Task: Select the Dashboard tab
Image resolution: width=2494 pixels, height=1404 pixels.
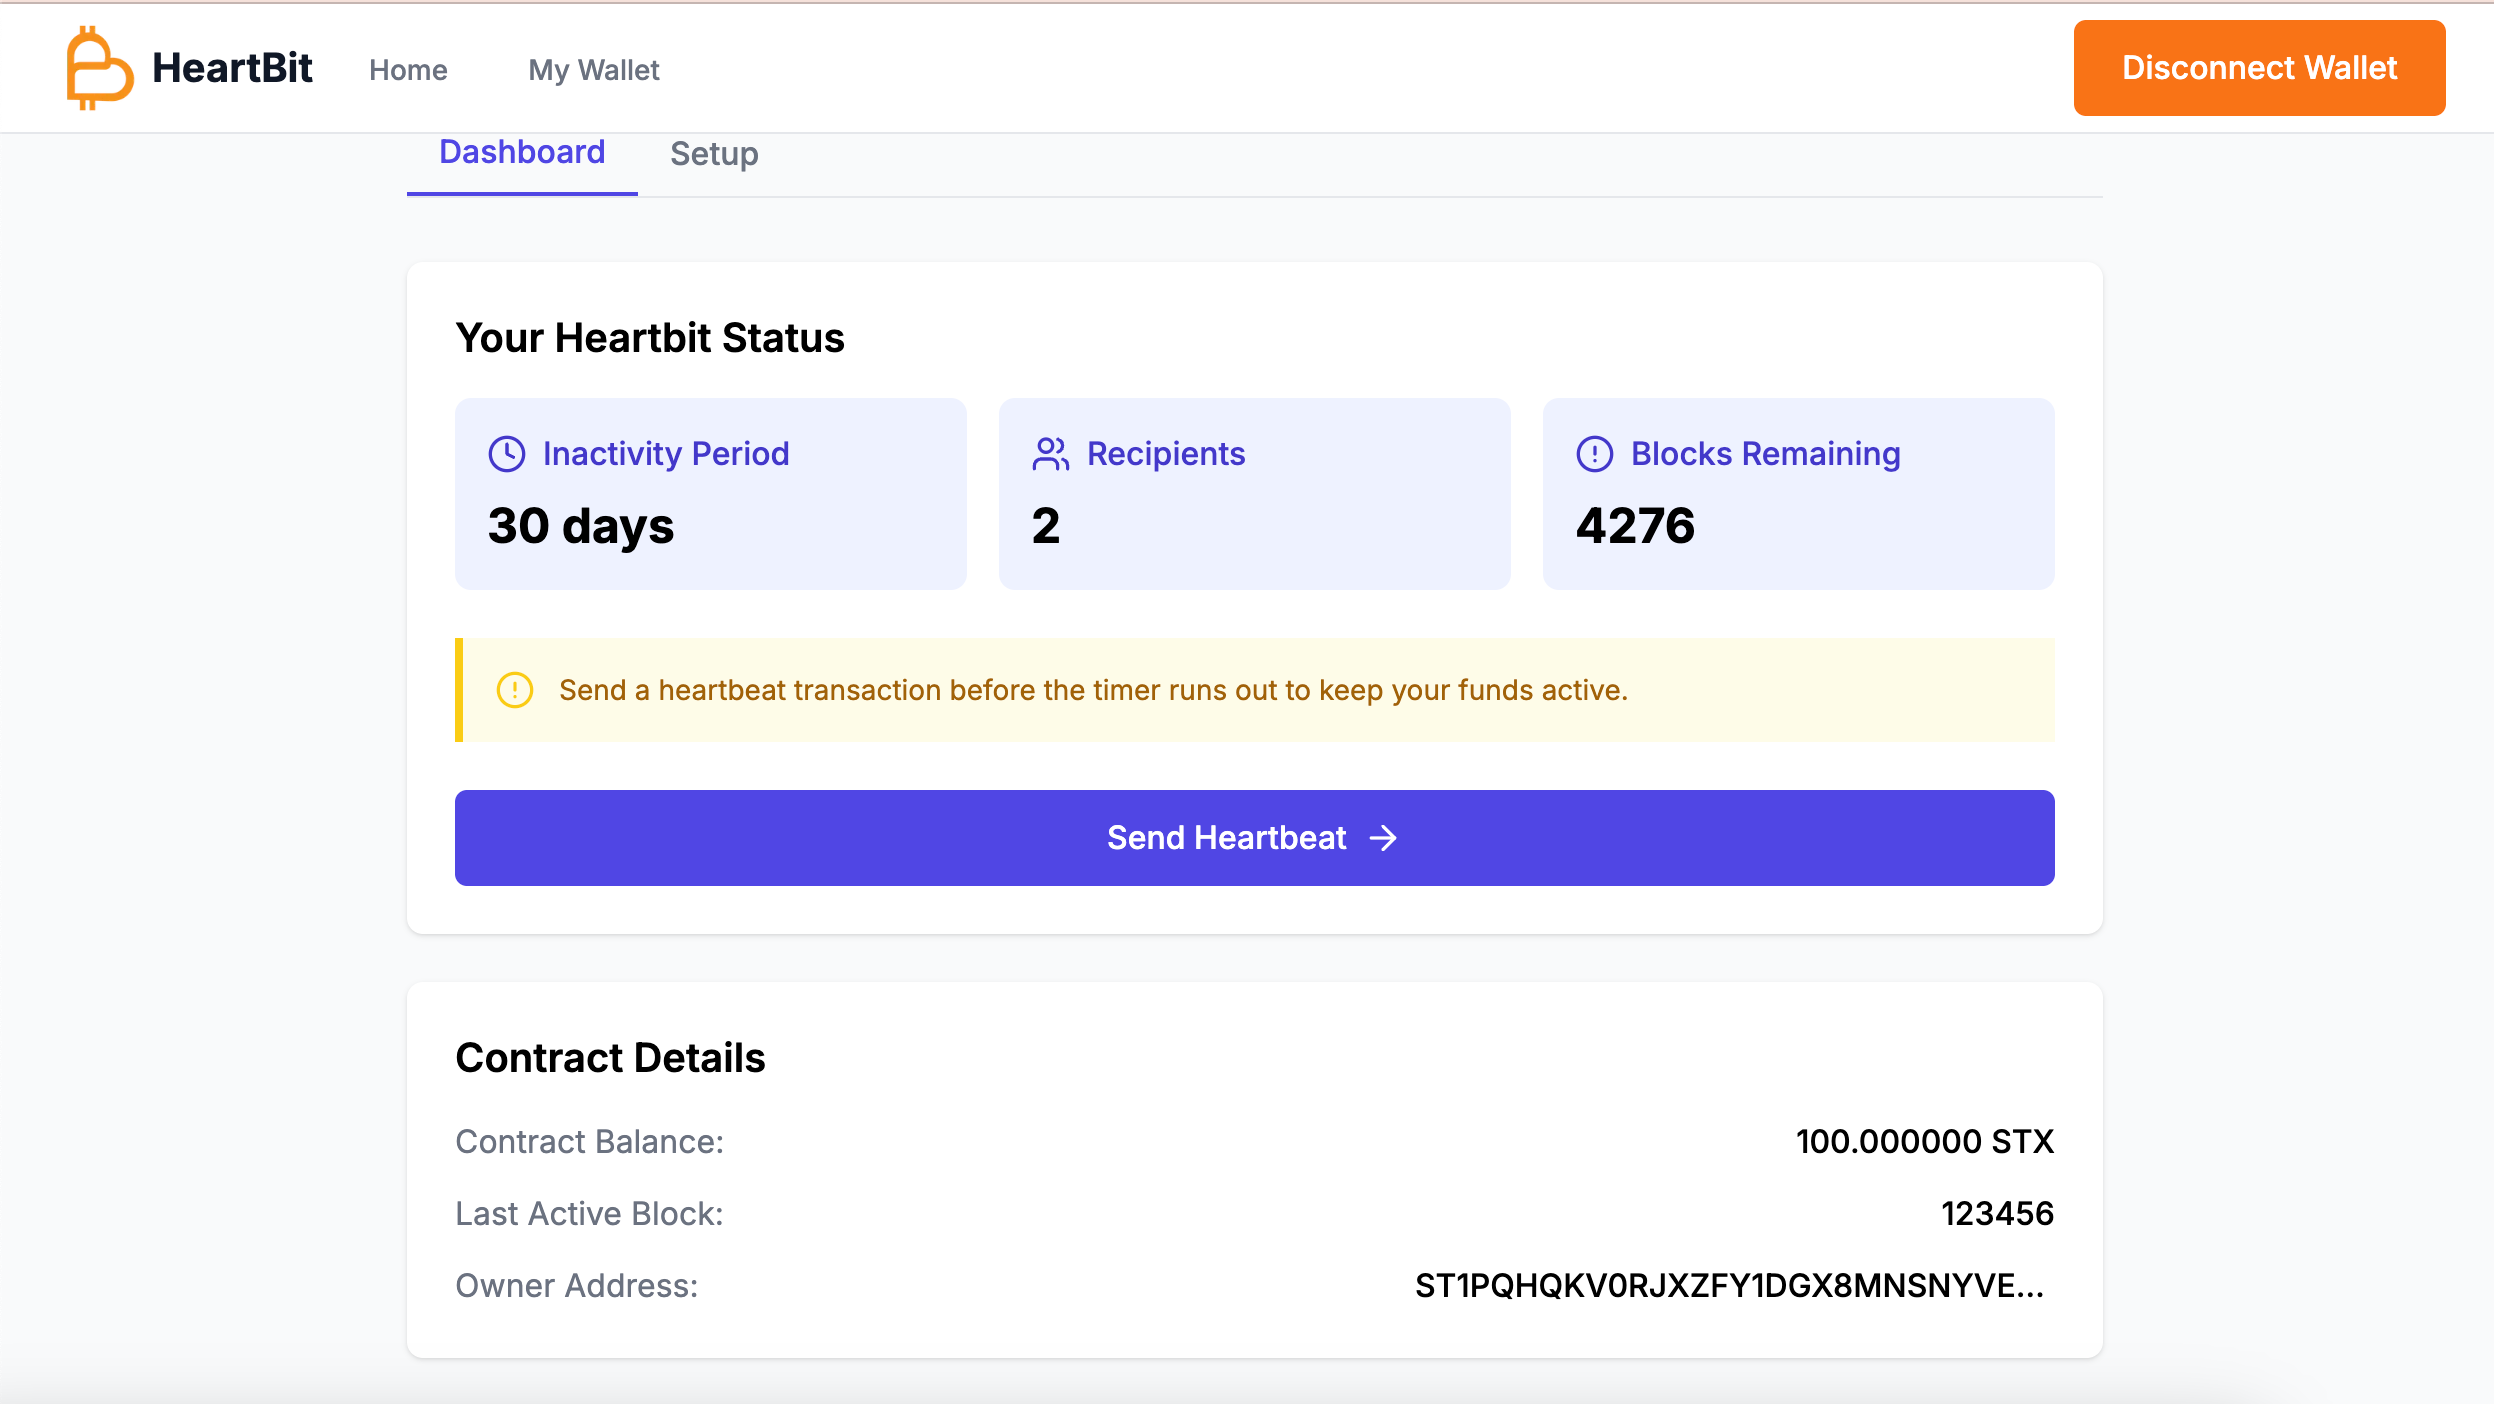Action: (x=522, y=152)
